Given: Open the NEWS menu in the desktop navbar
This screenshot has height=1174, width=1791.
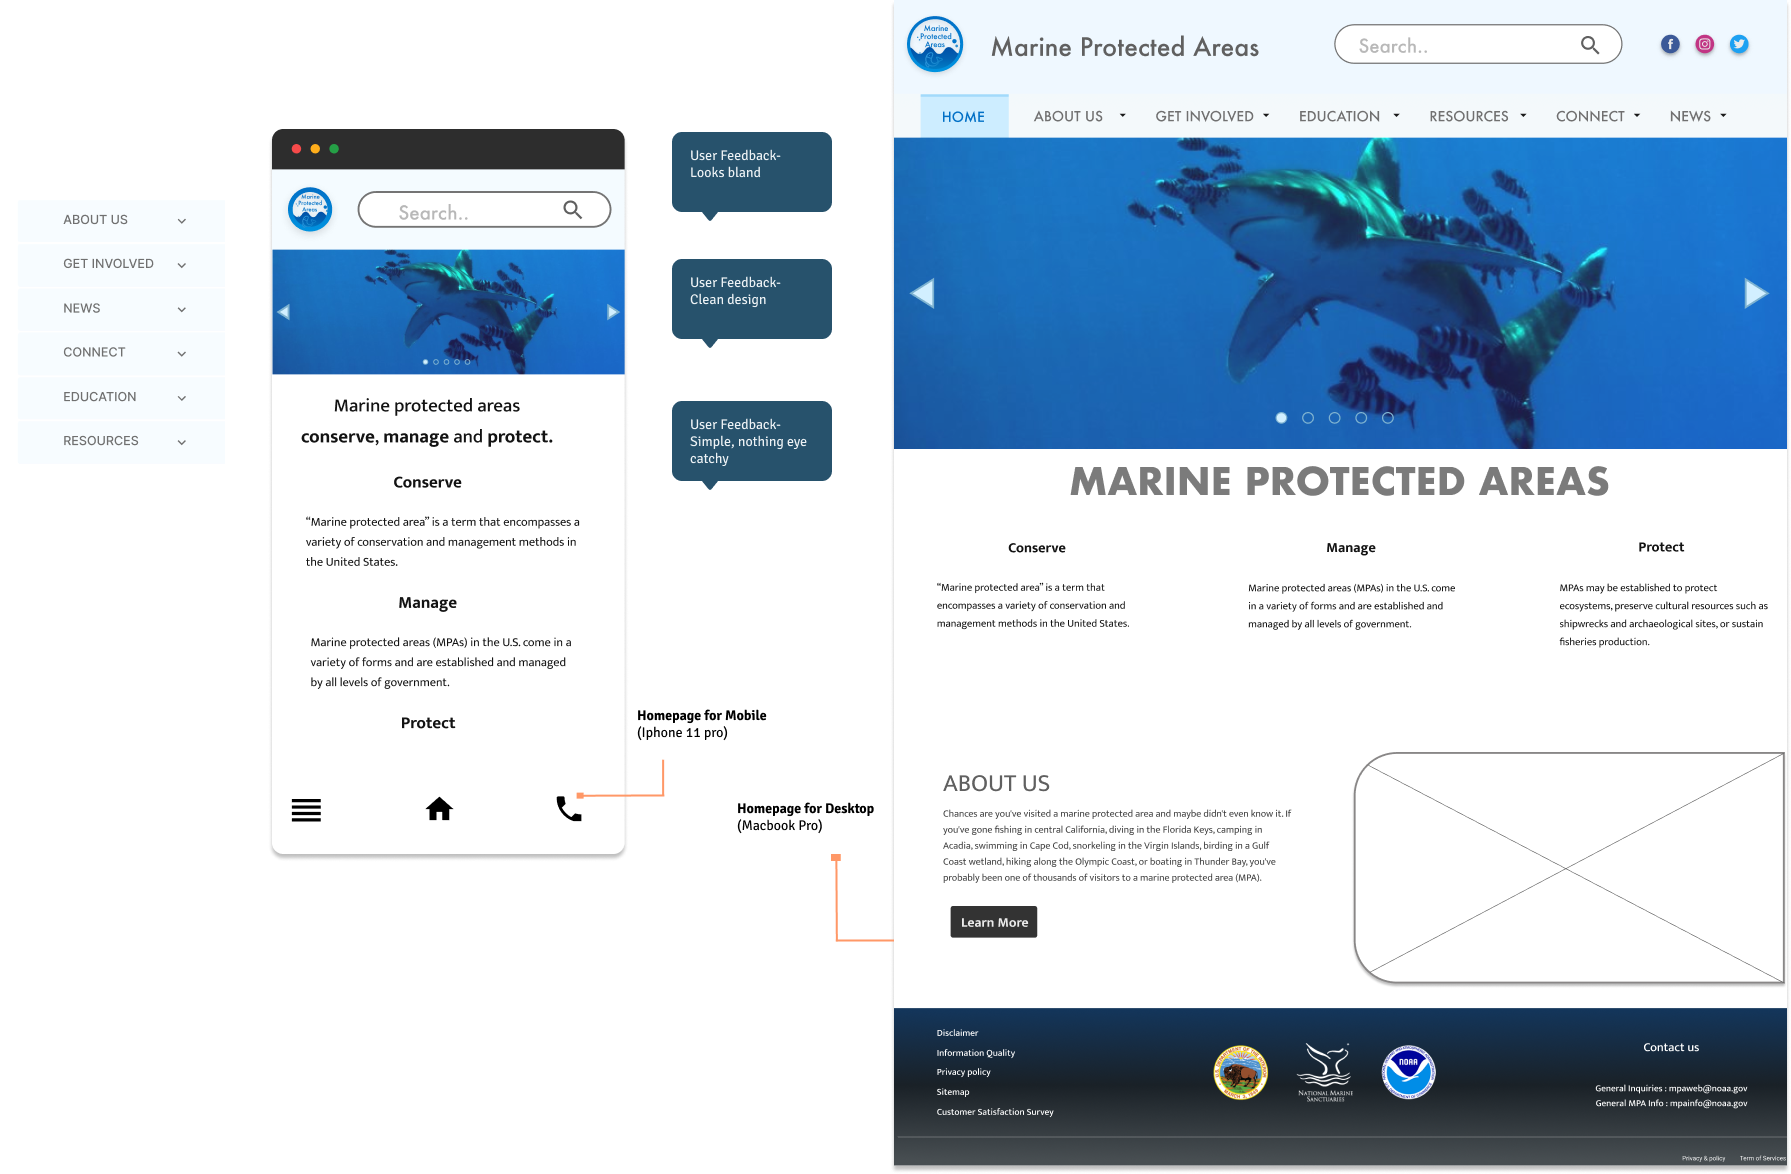Looking at the screenshot, I should pyautogui.click(x=1697, y=116).
